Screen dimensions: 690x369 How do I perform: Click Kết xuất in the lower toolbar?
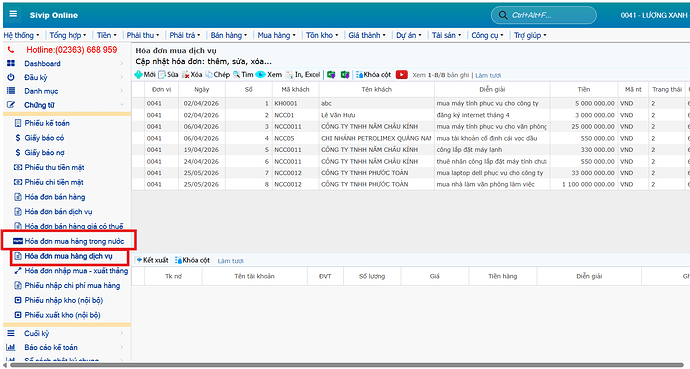pos(152,260)
